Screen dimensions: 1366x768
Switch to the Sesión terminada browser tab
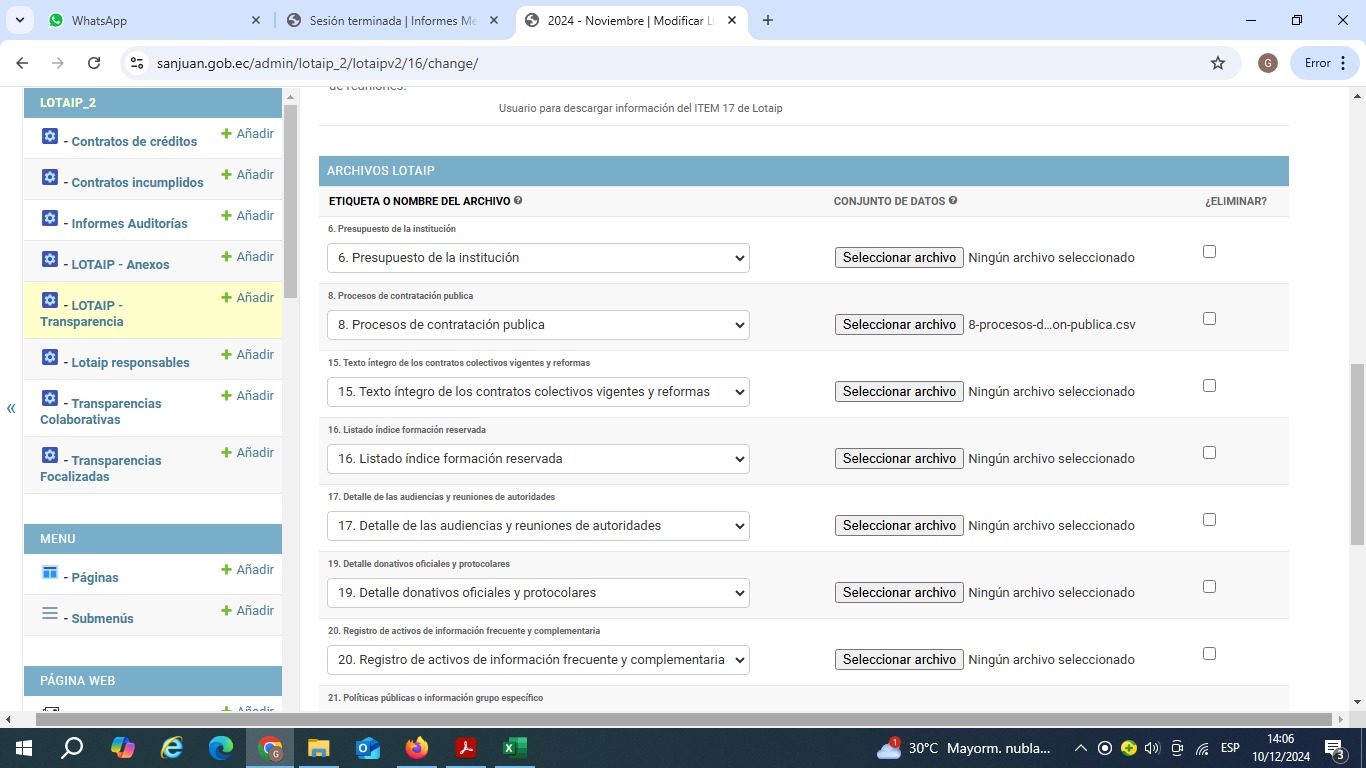point(392,20)
